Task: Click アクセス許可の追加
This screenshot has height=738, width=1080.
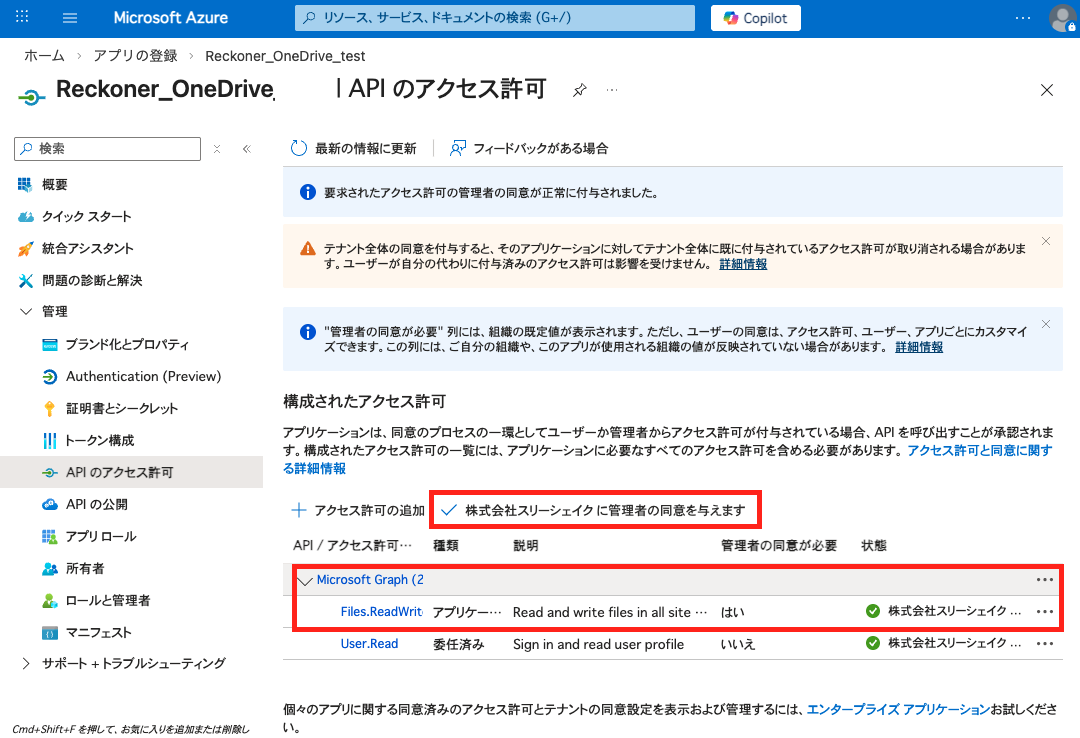Action: point(358,511)
